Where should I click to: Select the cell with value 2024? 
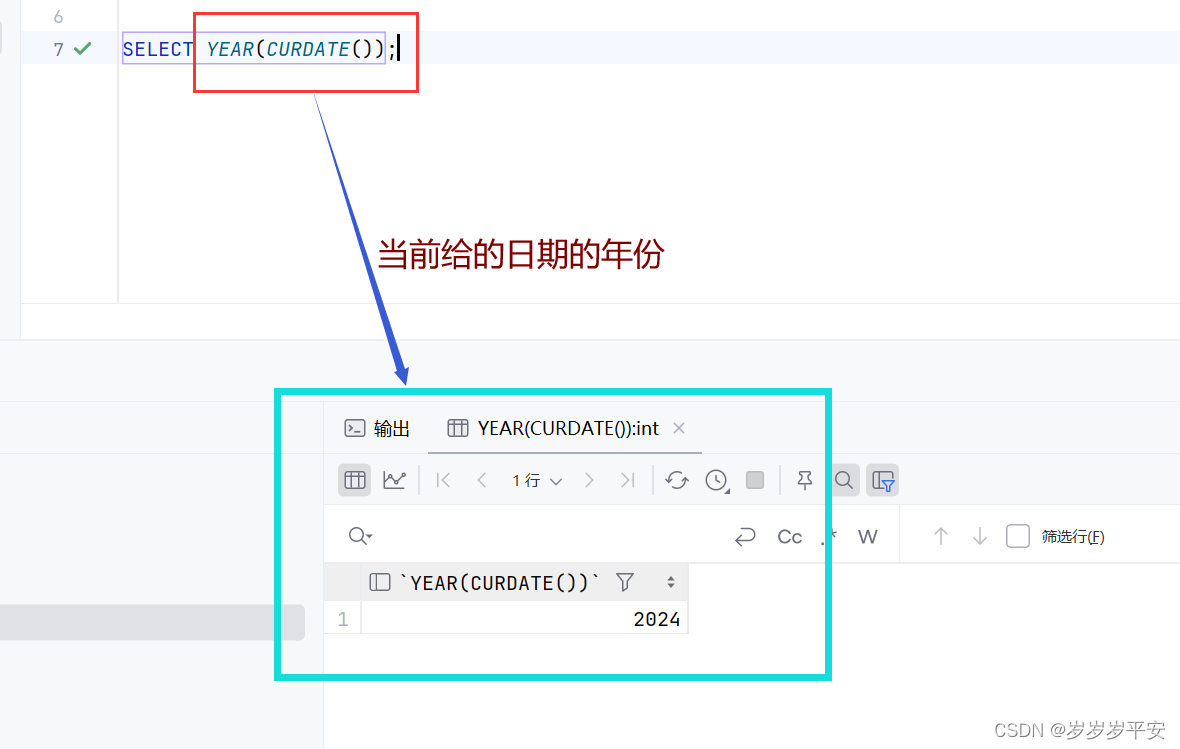point(525,619)
